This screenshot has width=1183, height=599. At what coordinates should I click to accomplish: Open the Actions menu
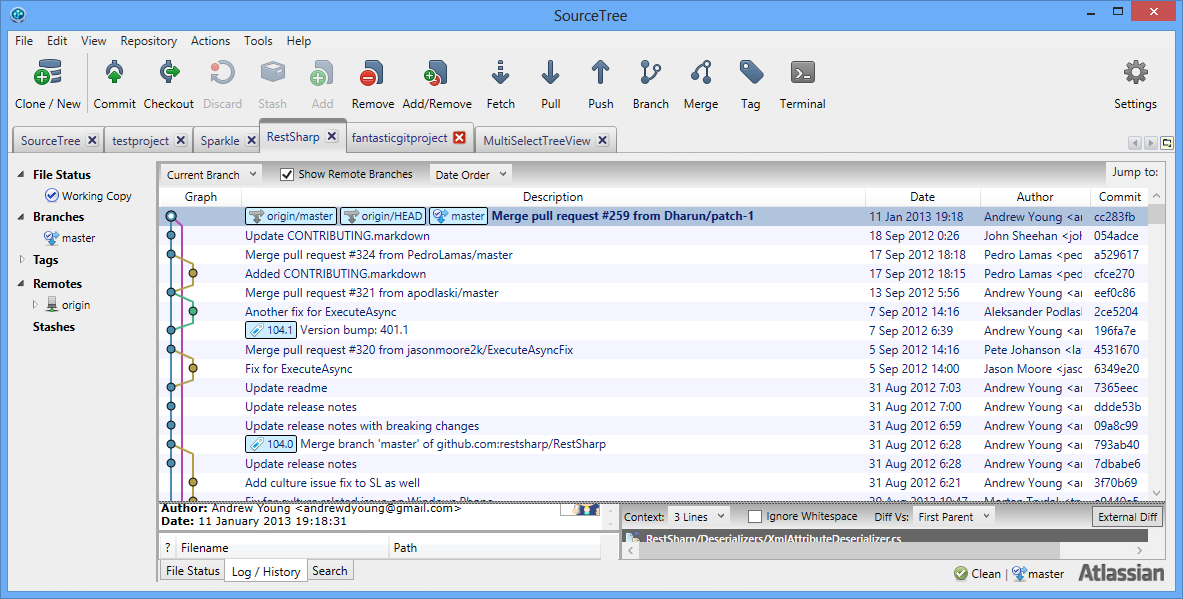coord(210,41)
